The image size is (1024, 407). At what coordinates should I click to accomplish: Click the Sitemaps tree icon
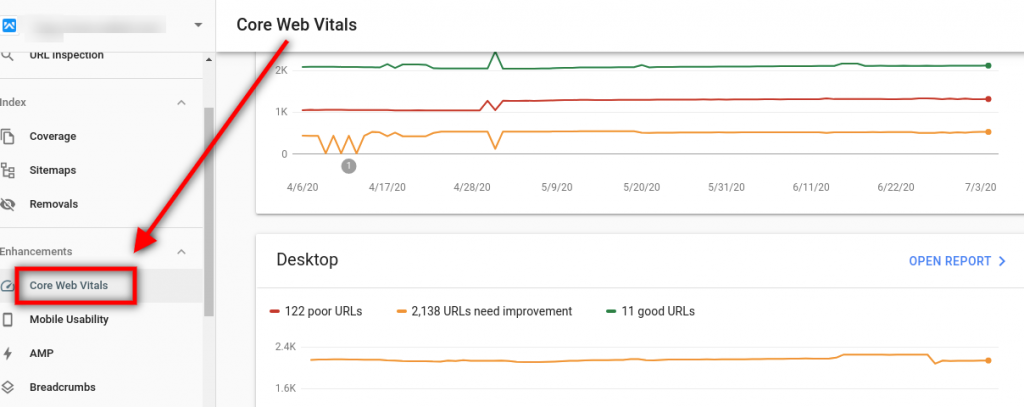[x=8, y=170]
